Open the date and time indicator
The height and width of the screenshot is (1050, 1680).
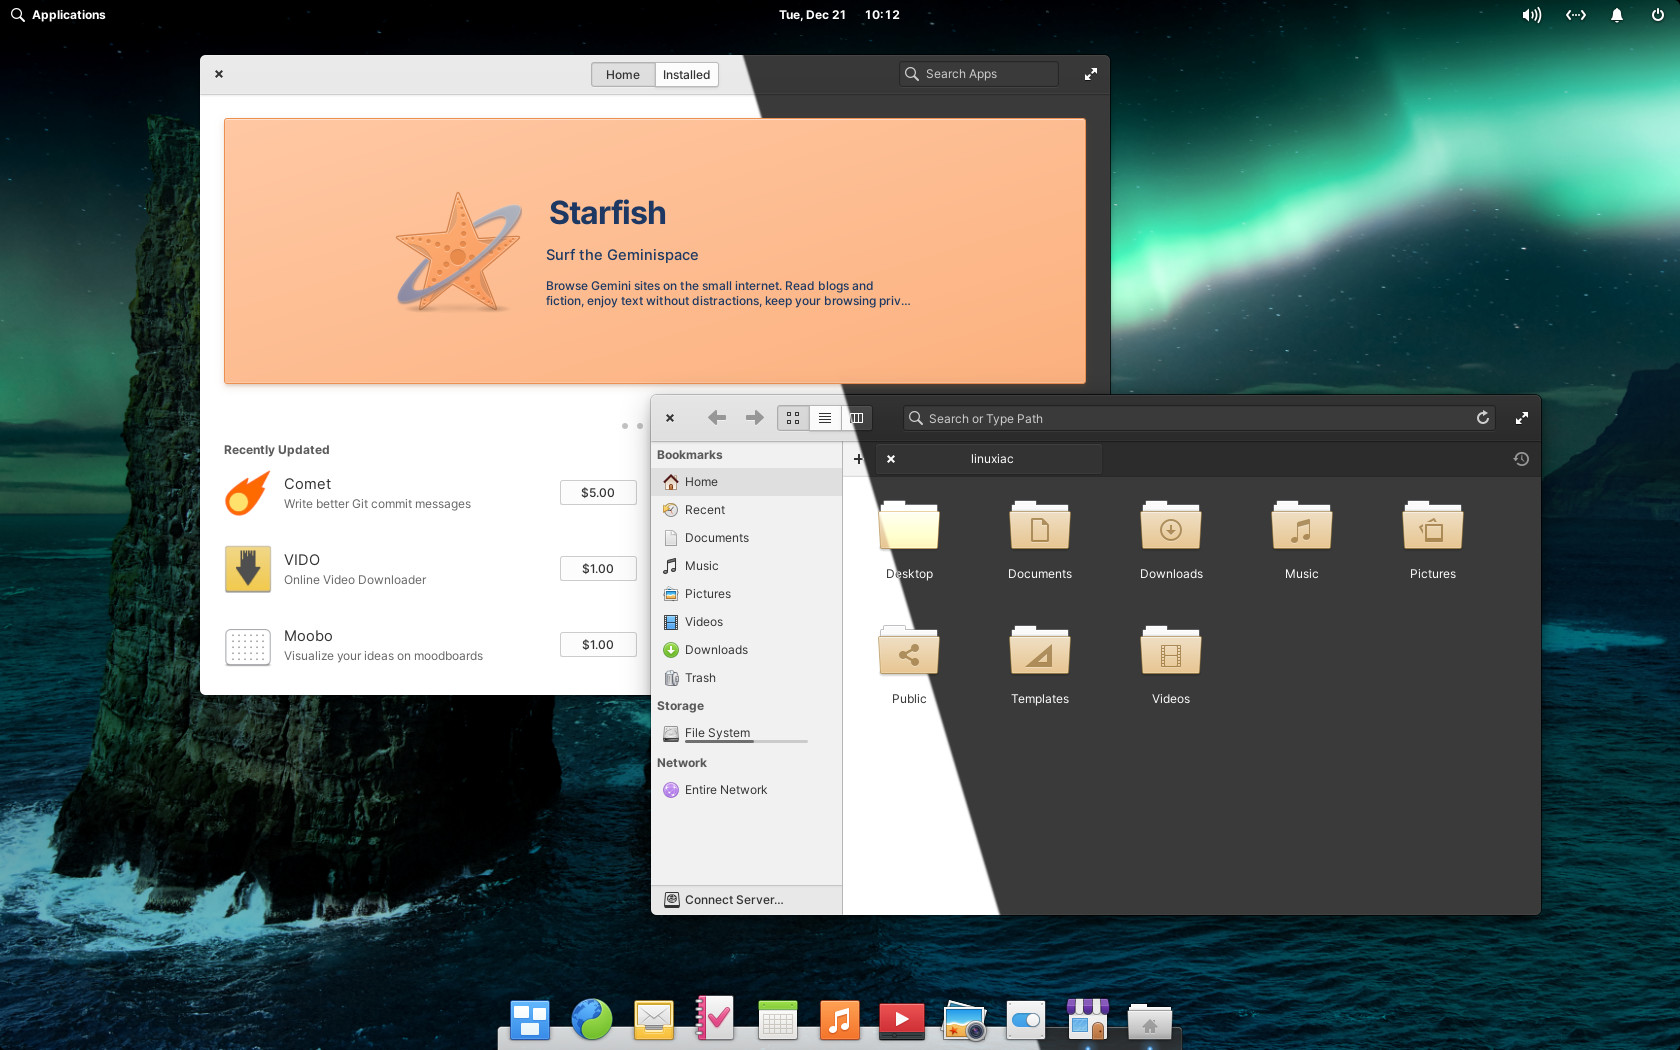pyautogui.click(x=839, y=15)
